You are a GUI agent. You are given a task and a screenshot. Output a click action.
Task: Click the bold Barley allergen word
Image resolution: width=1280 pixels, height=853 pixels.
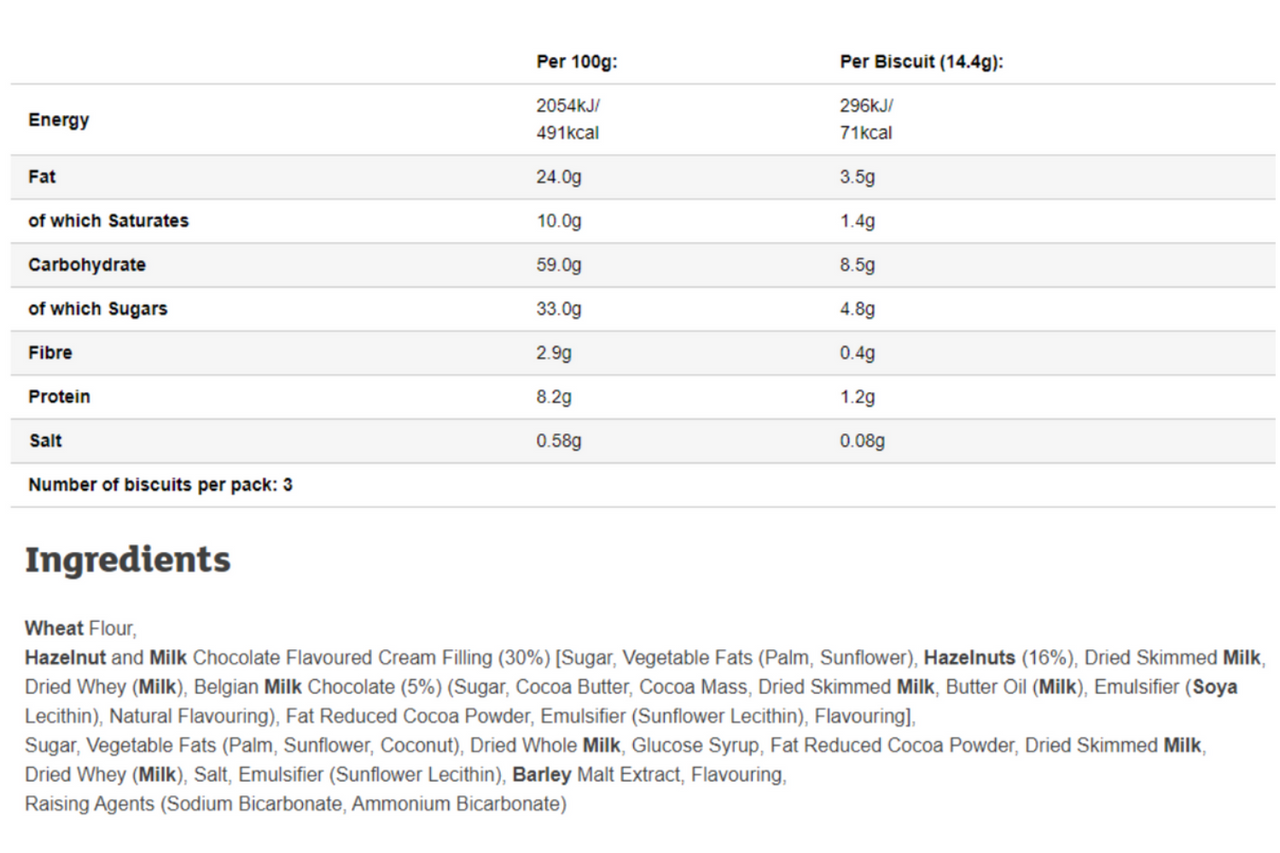(x=542, y=775)
